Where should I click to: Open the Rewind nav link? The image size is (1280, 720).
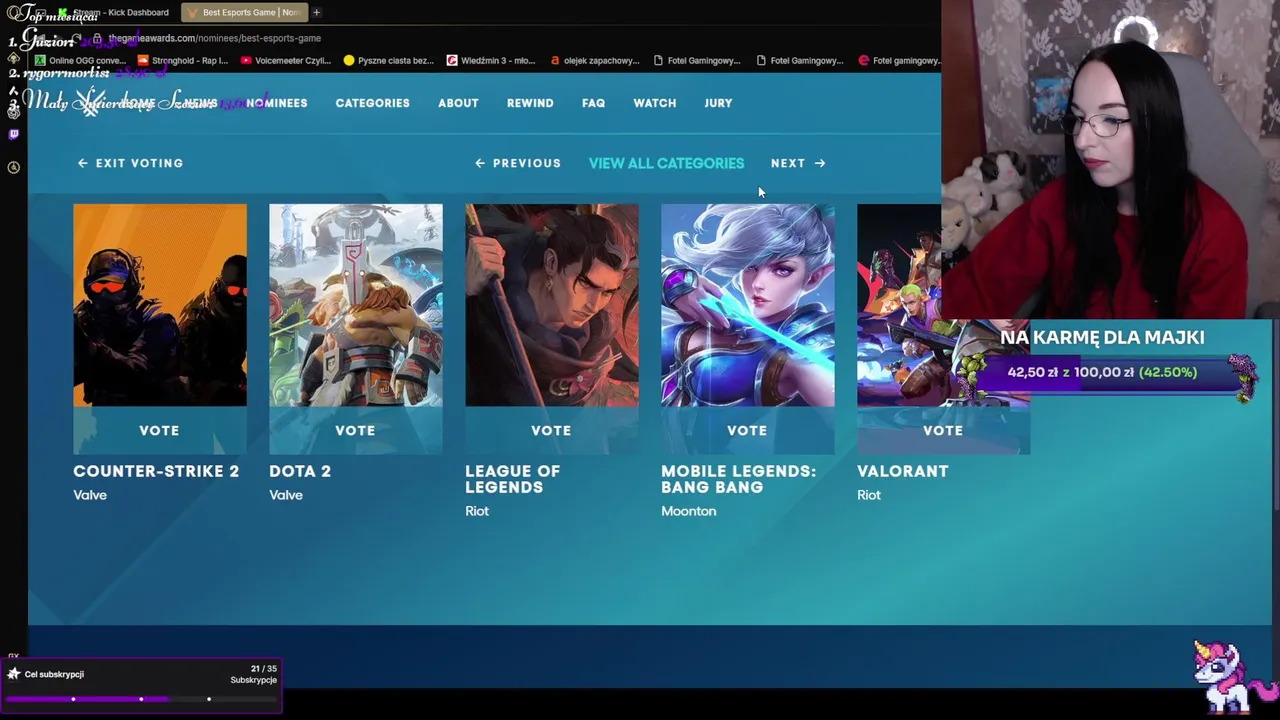click(530, 103)
